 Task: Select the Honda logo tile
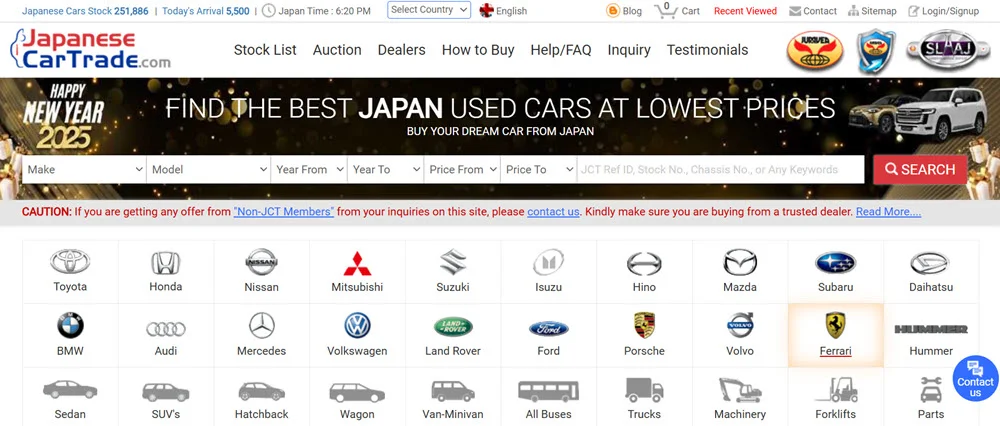[x=166, y=263]
